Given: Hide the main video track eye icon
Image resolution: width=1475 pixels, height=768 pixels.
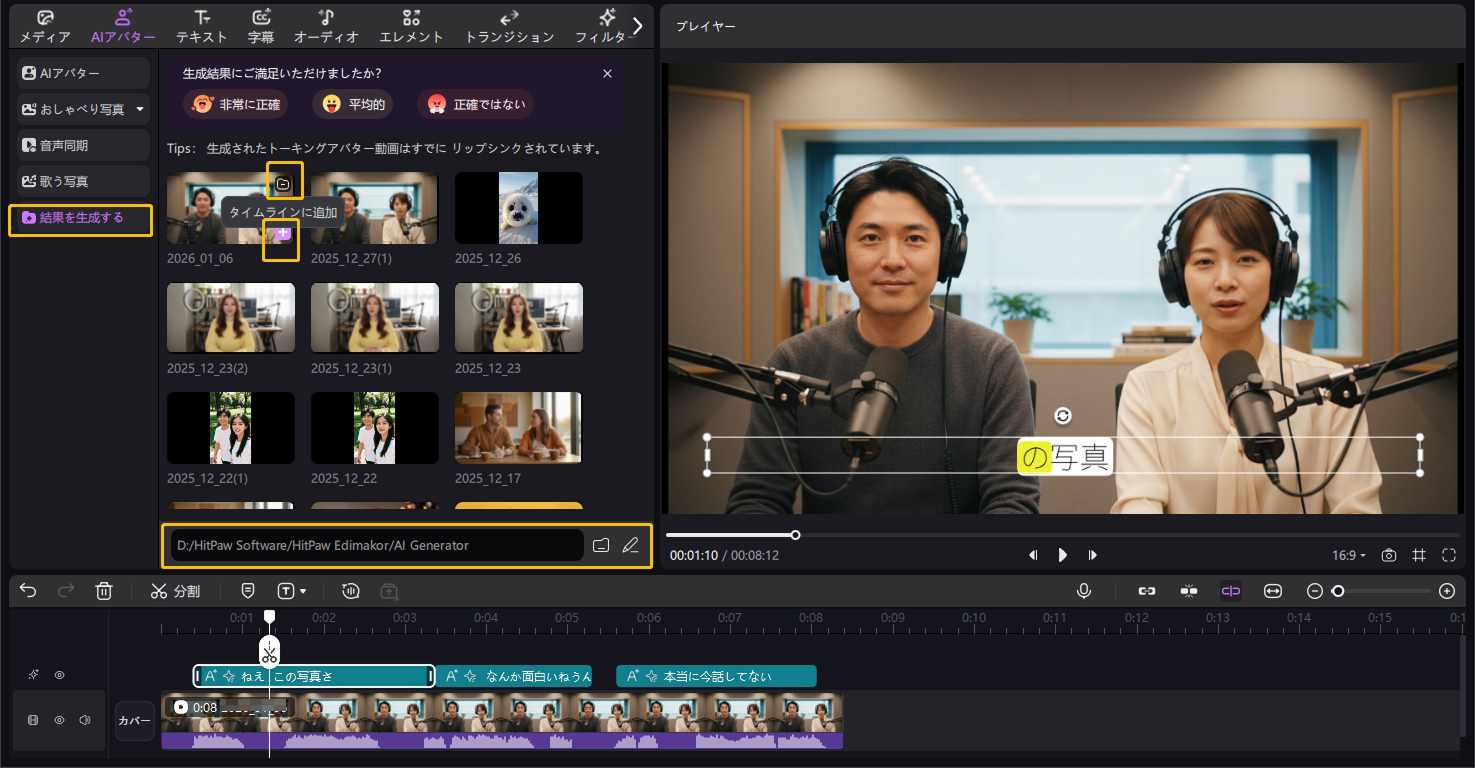Looking at the screenshot, I should pyautogui.click(x=59, y=720).
